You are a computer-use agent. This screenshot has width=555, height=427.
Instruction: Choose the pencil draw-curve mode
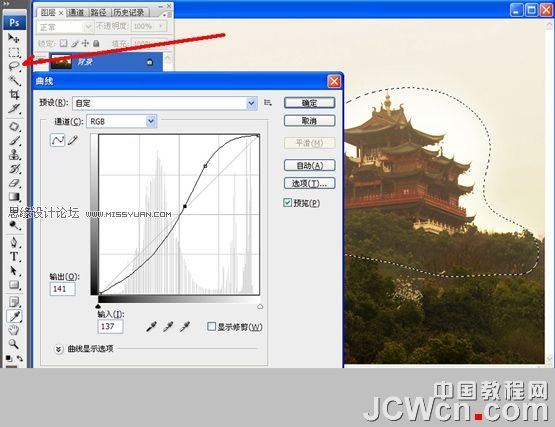click(73, 140)
